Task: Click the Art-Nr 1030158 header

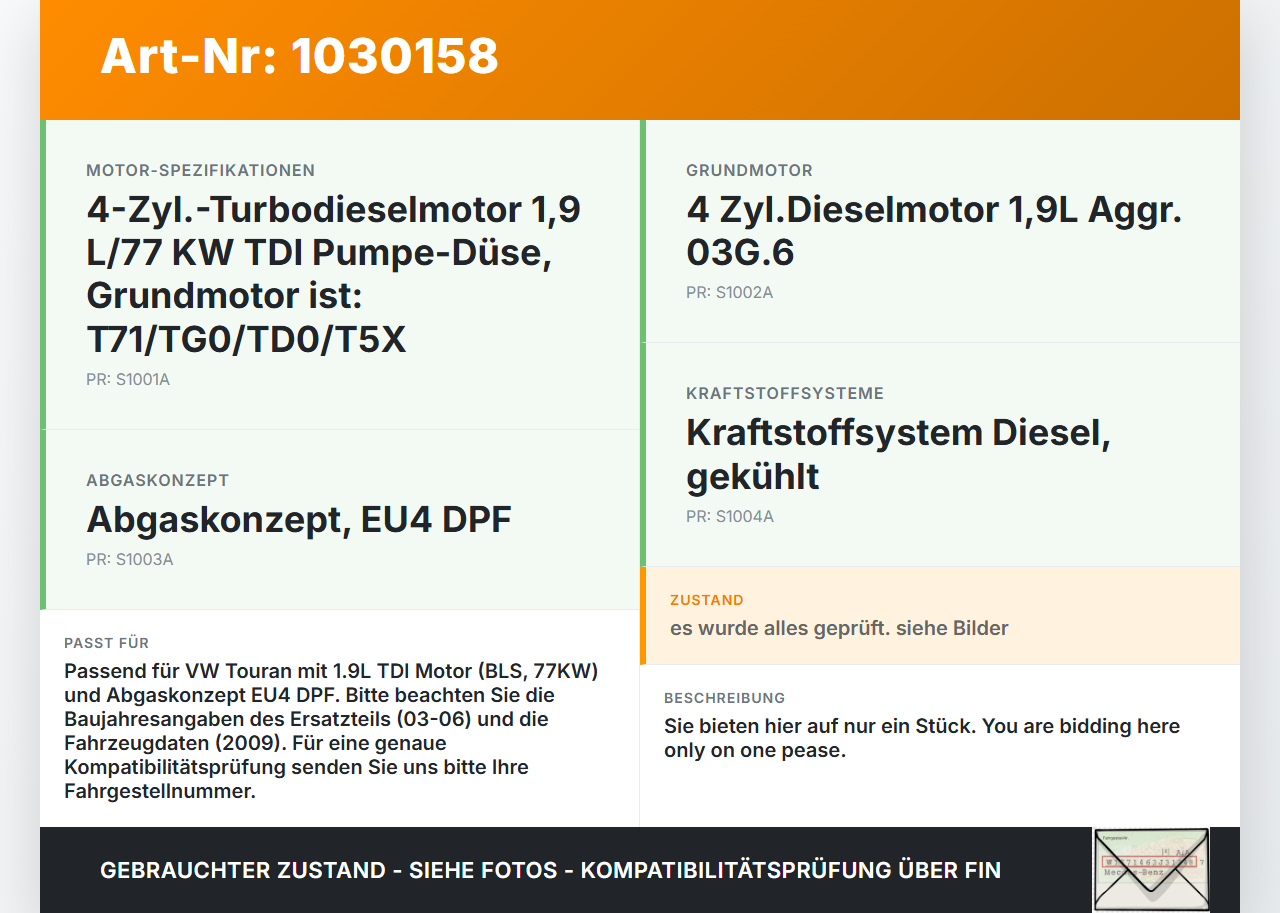Action: 298,58
